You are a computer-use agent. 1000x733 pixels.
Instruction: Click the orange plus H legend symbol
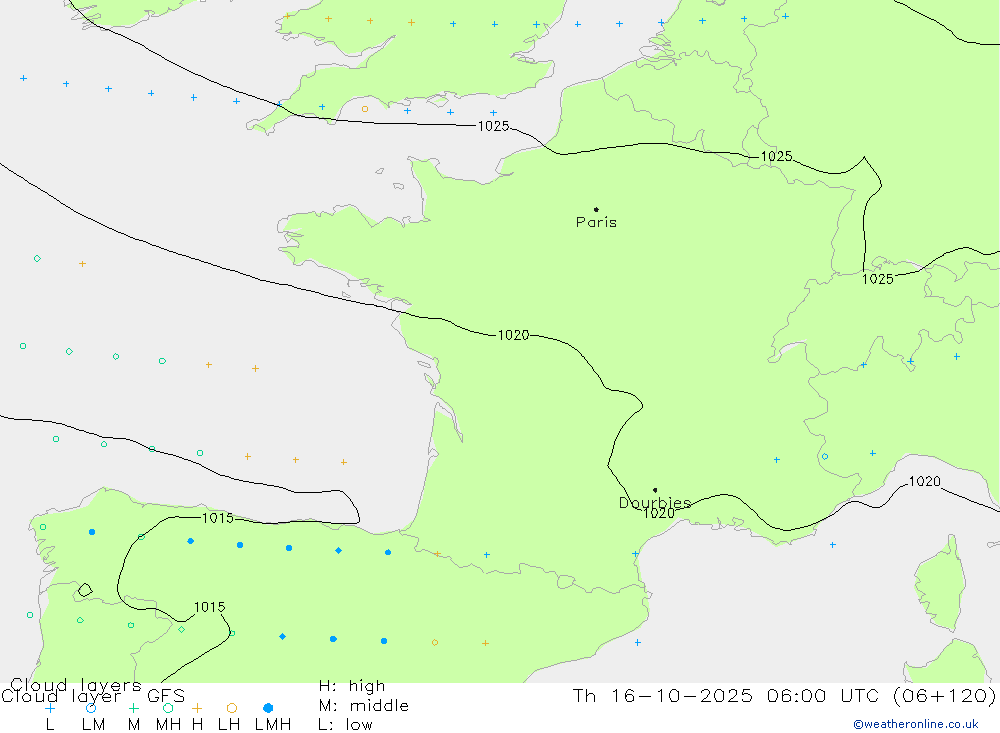pyautogui.click(x=197, y=708)
